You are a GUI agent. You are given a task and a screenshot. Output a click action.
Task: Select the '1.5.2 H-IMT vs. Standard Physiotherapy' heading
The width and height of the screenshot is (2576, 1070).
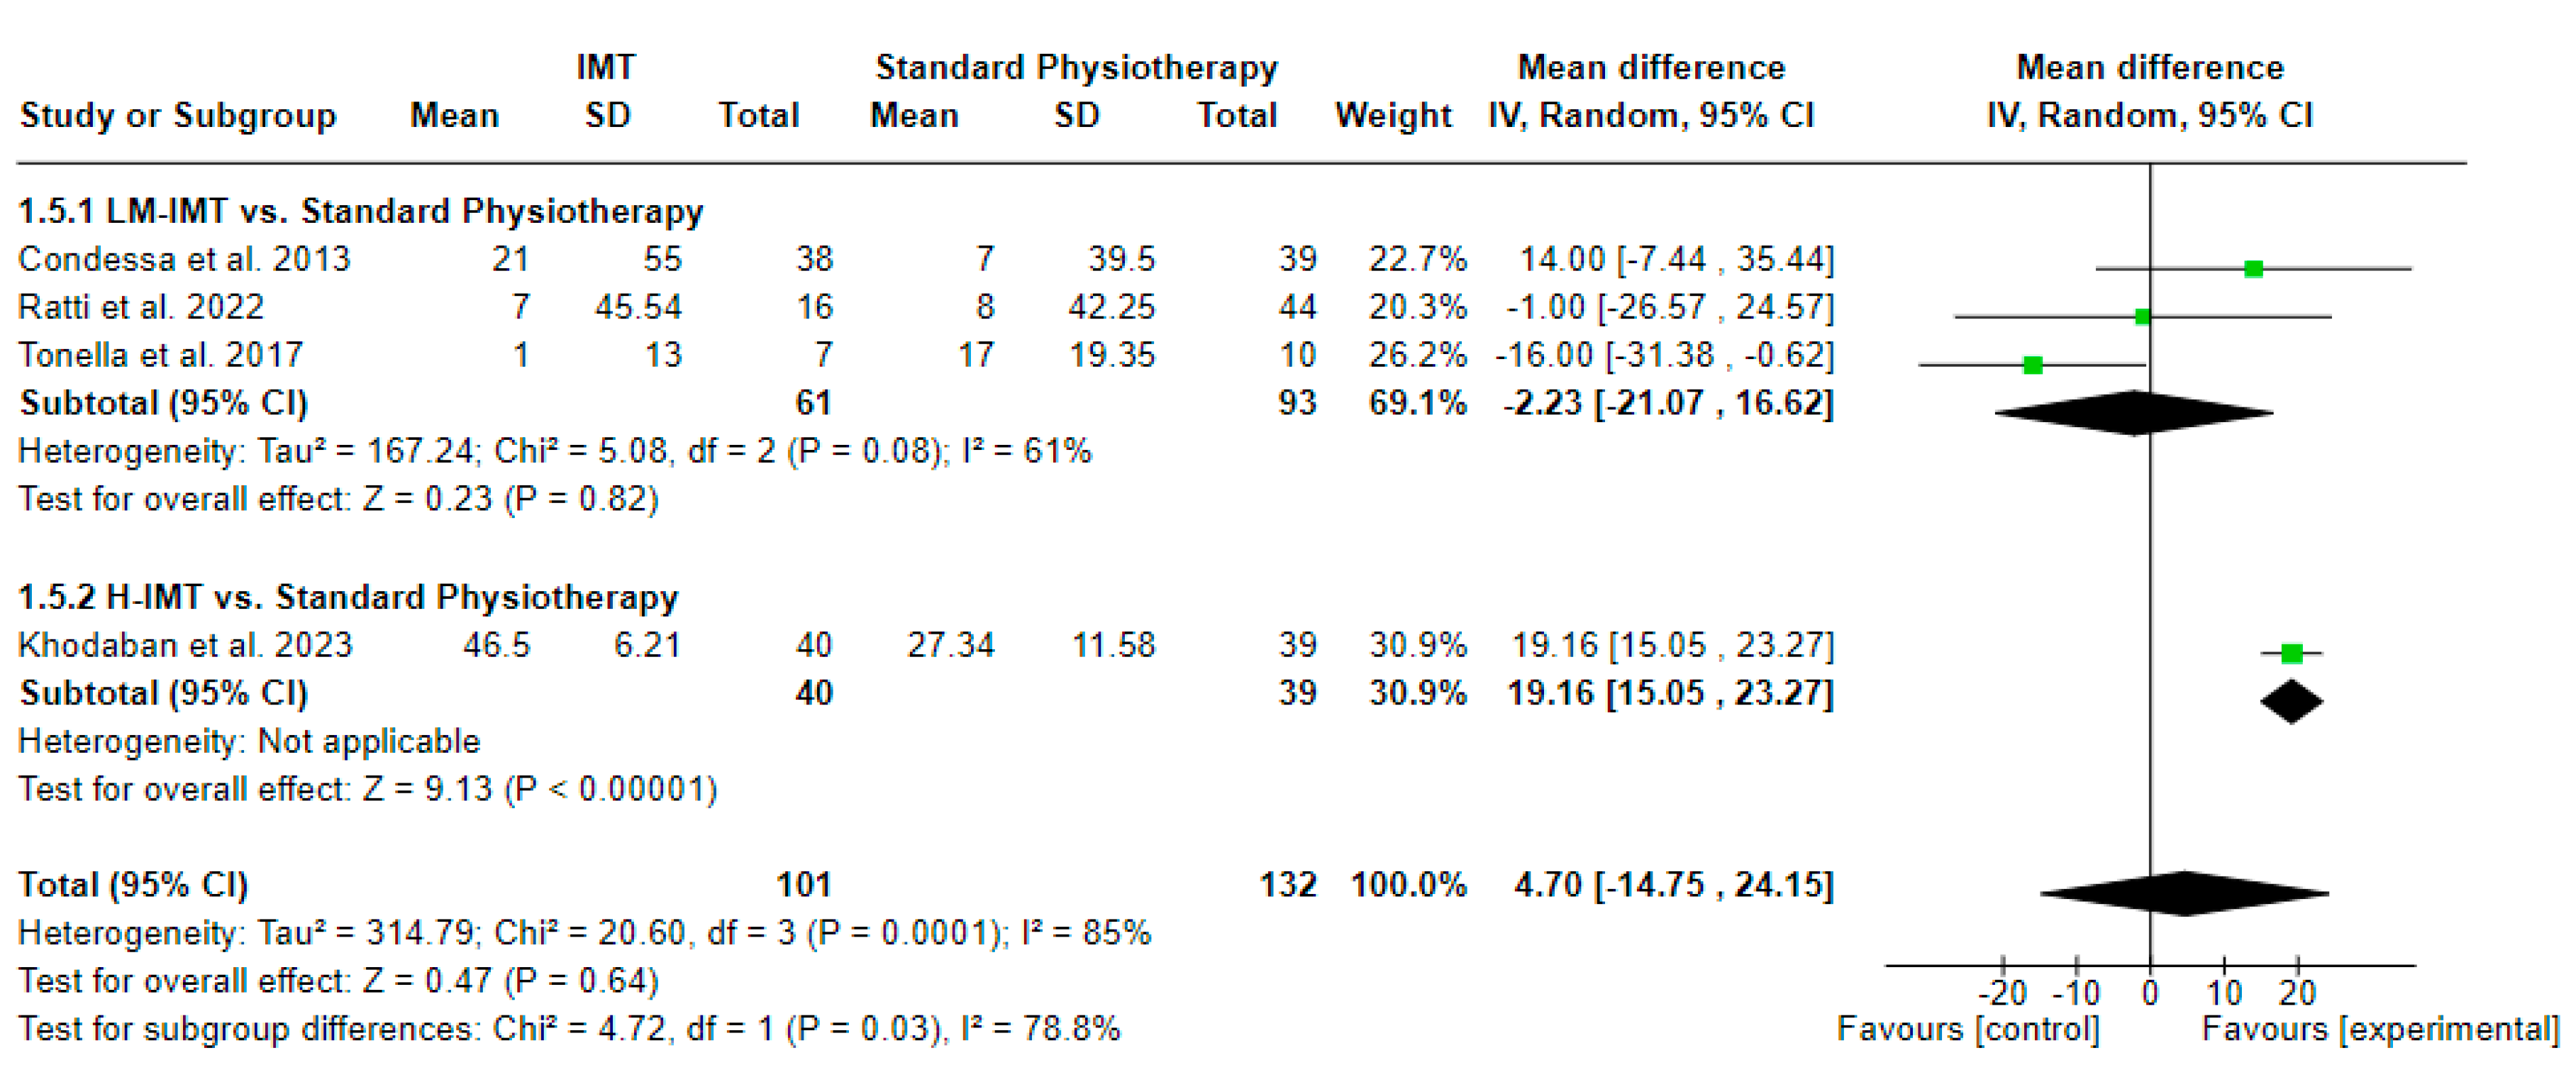(x=348, y=597)
